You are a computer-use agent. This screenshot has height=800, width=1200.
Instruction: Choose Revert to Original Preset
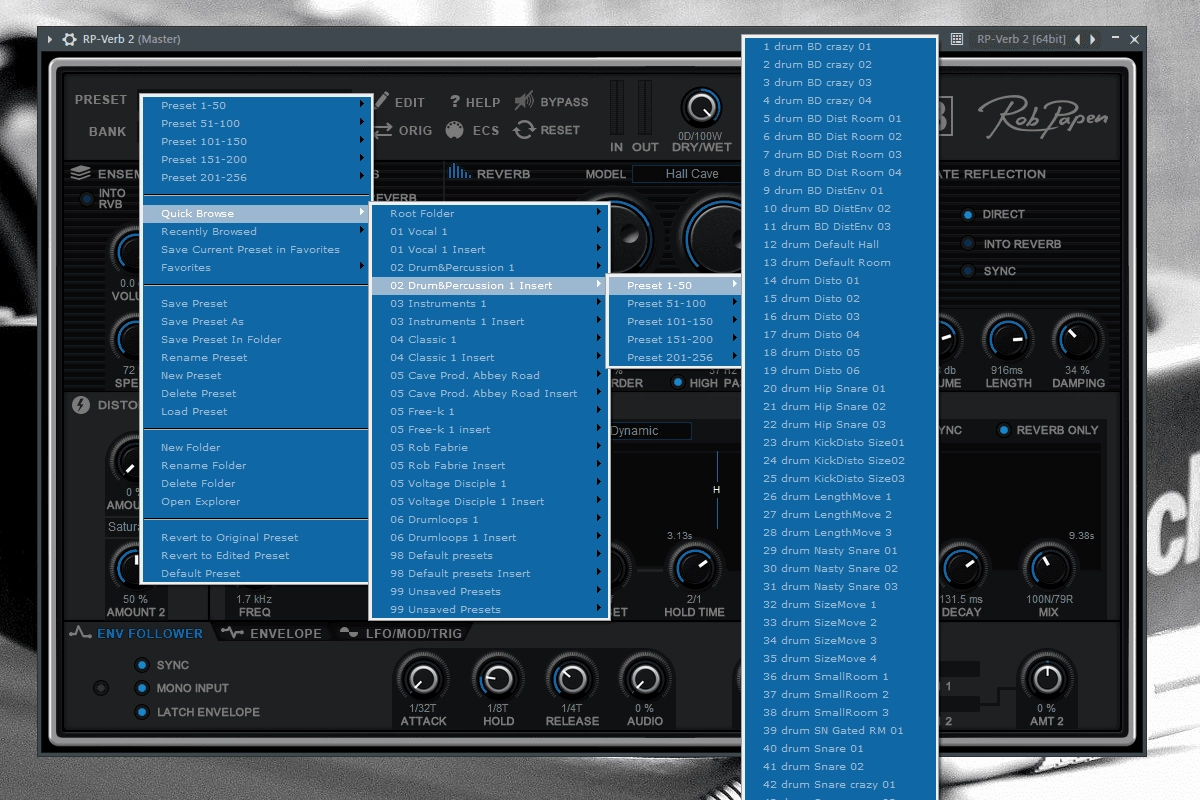[x=257, y=537]
